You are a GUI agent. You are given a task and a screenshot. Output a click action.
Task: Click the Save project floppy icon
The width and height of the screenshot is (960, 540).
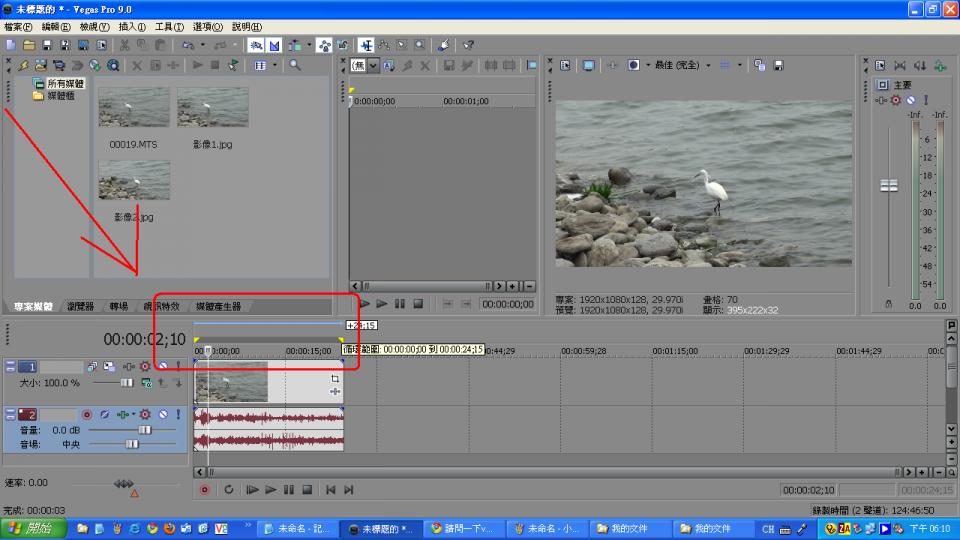click(46, 45)
